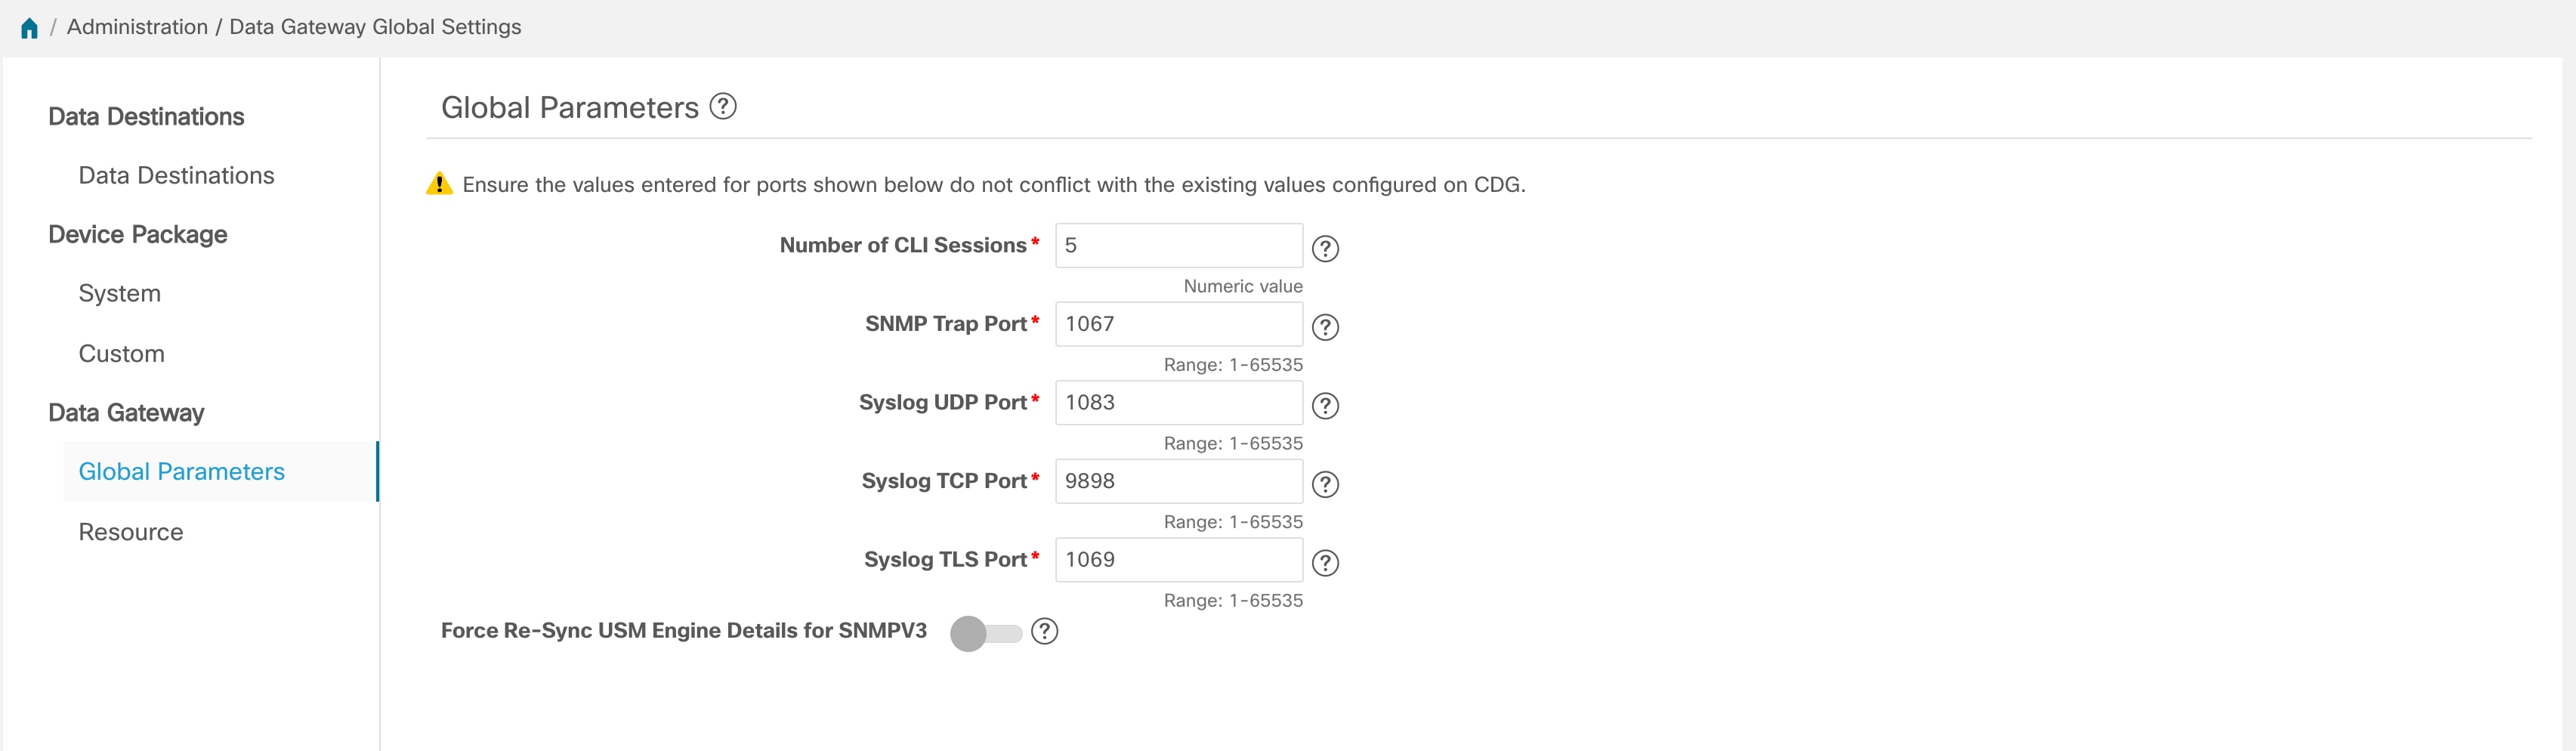Open Data Destinations sub-item in sidebar
Screen dimensions: 2576x751
click(x=176, y=175)
